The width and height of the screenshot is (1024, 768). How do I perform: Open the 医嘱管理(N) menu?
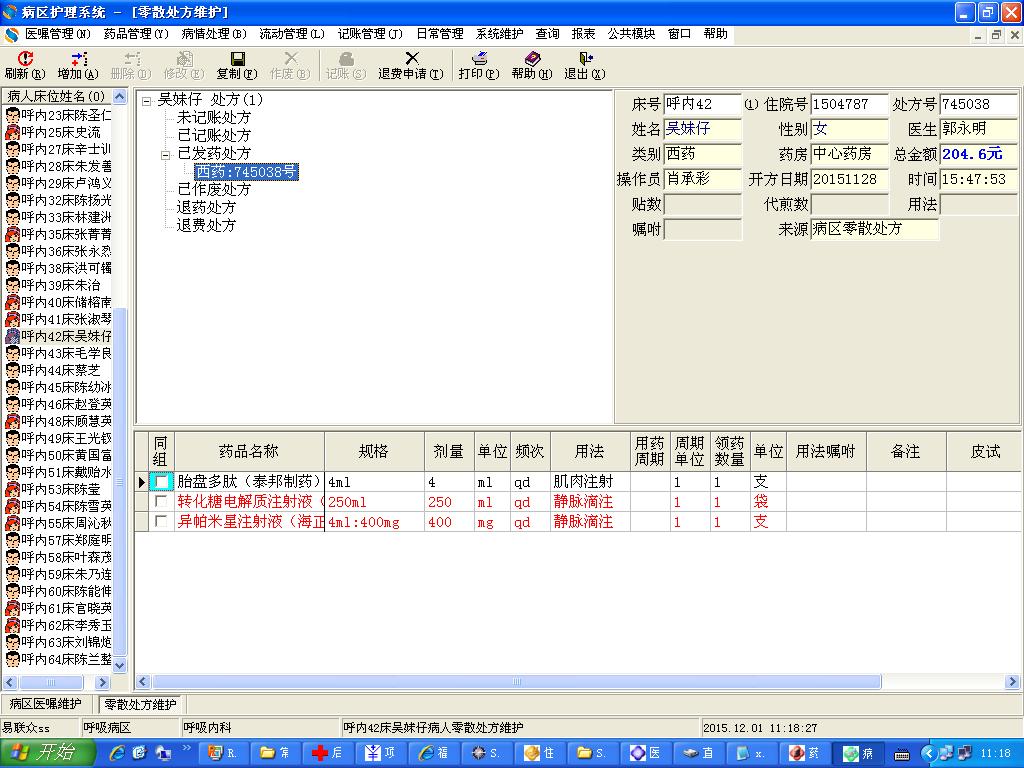point(57,34)
